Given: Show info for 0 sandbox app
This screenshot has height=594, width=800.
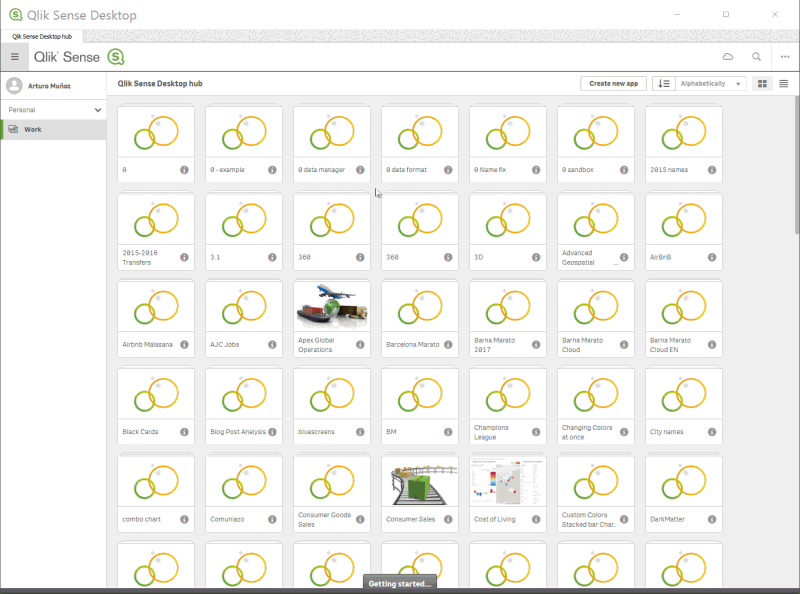Looking at the screenshot, I should coord(623,170).
